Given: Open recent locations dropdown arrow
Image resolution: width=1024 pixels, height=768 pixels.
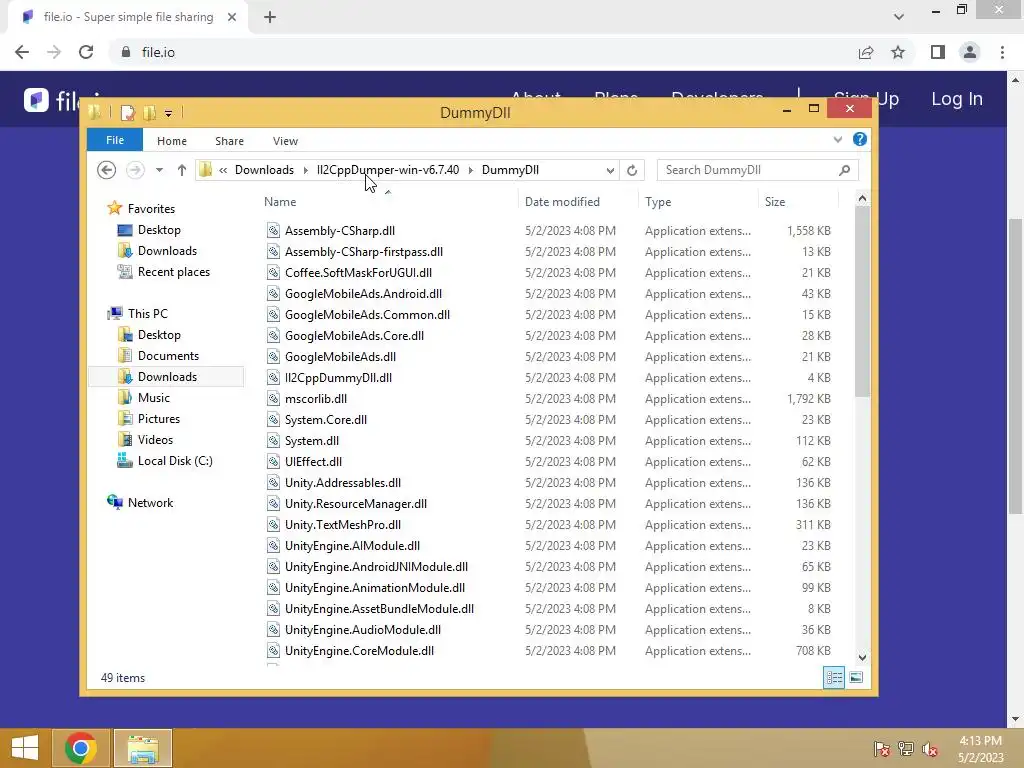Looking at the screenshot, I should click(159, 170).
